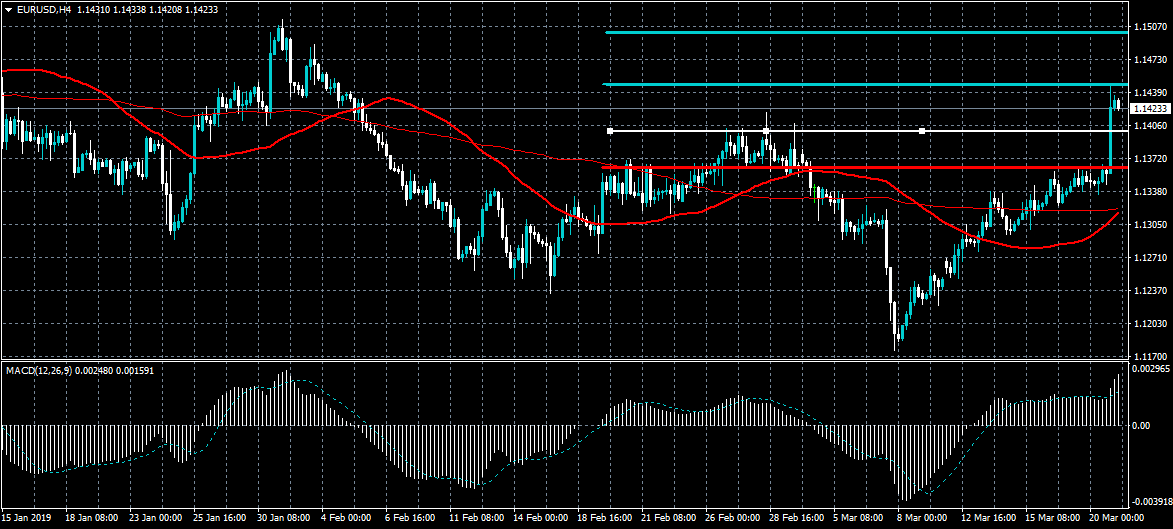Select the upper cyan horizontal line near 1.15070
1173x529 pixels.
tap(866, 32)
